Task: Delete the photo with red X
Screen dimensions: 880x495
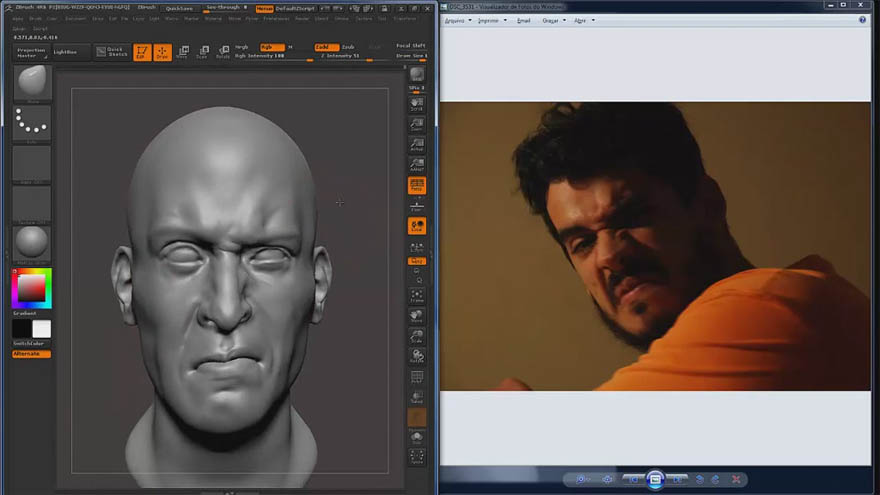Action: [x=736, y=479]
